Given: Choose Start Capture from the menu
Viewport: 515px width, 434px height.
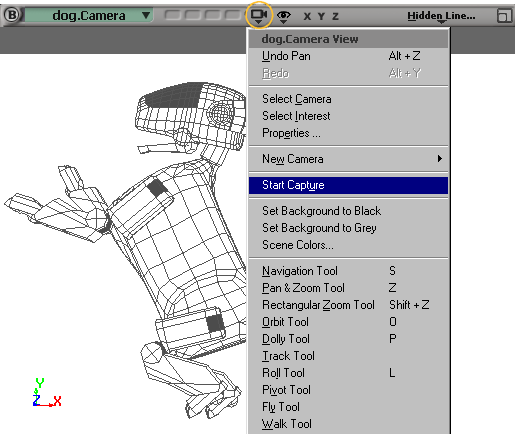Looking at the screenshot, I should click(x=348, y=185).
